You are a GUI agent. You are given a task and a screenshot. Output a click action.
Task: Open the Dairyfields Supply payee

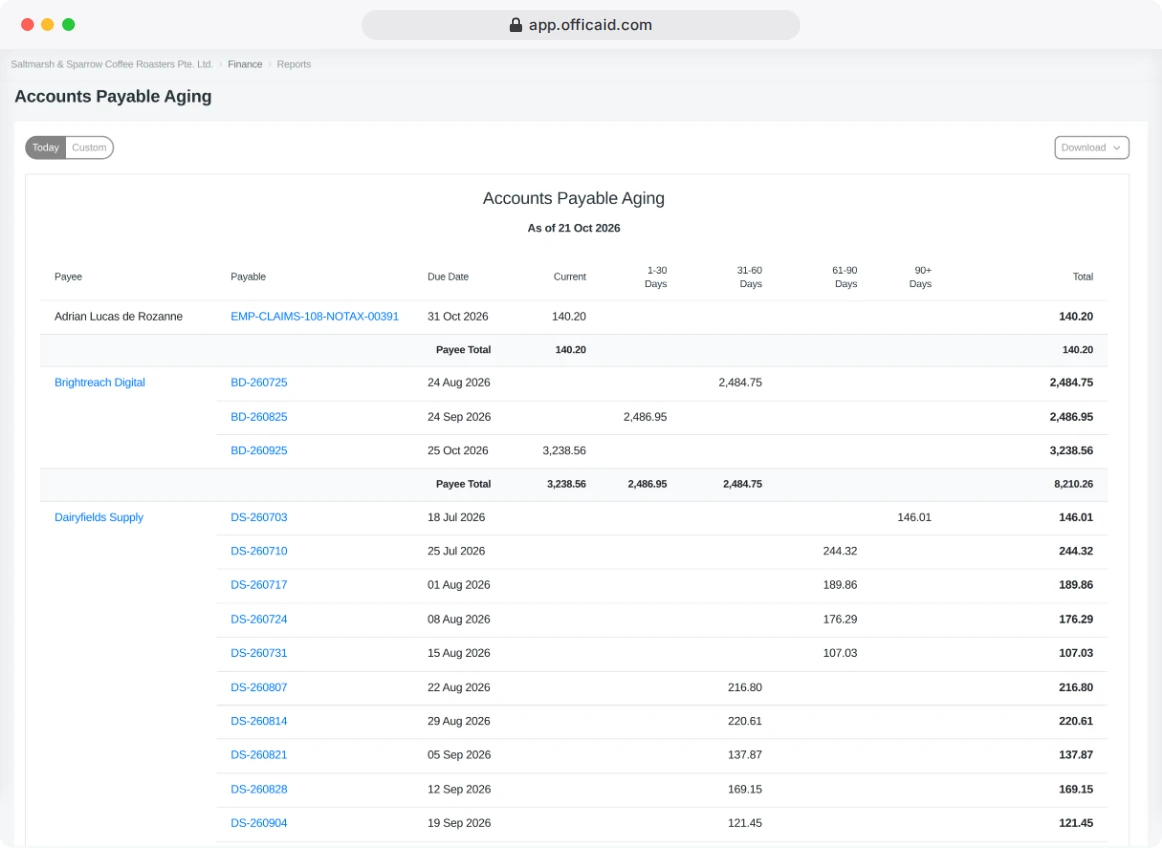tap(99, 517)
